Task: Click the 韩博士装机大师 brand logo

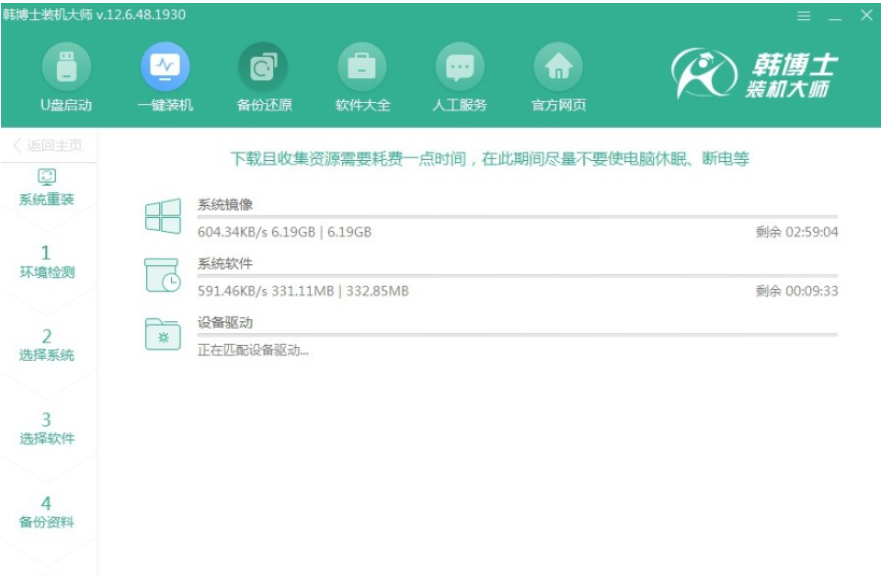Action: (x=753, y=76)
